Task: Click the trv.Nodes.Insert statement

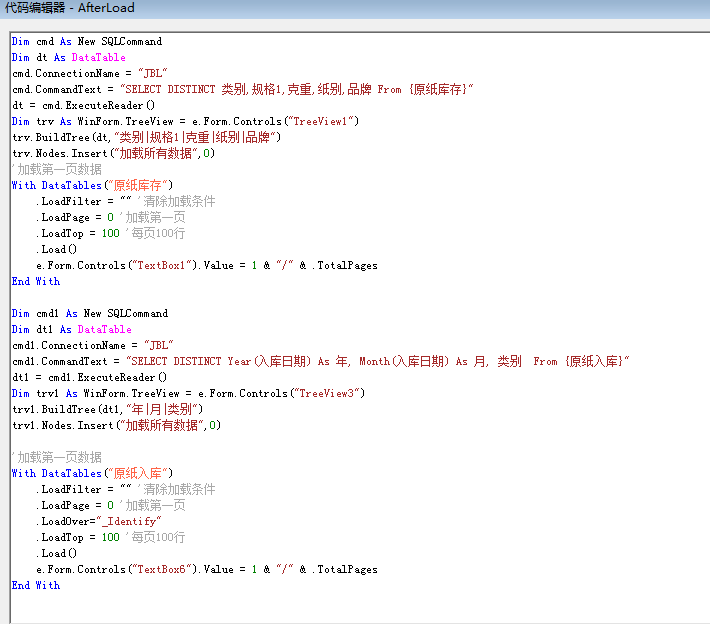Action: (x=113, y=153)
